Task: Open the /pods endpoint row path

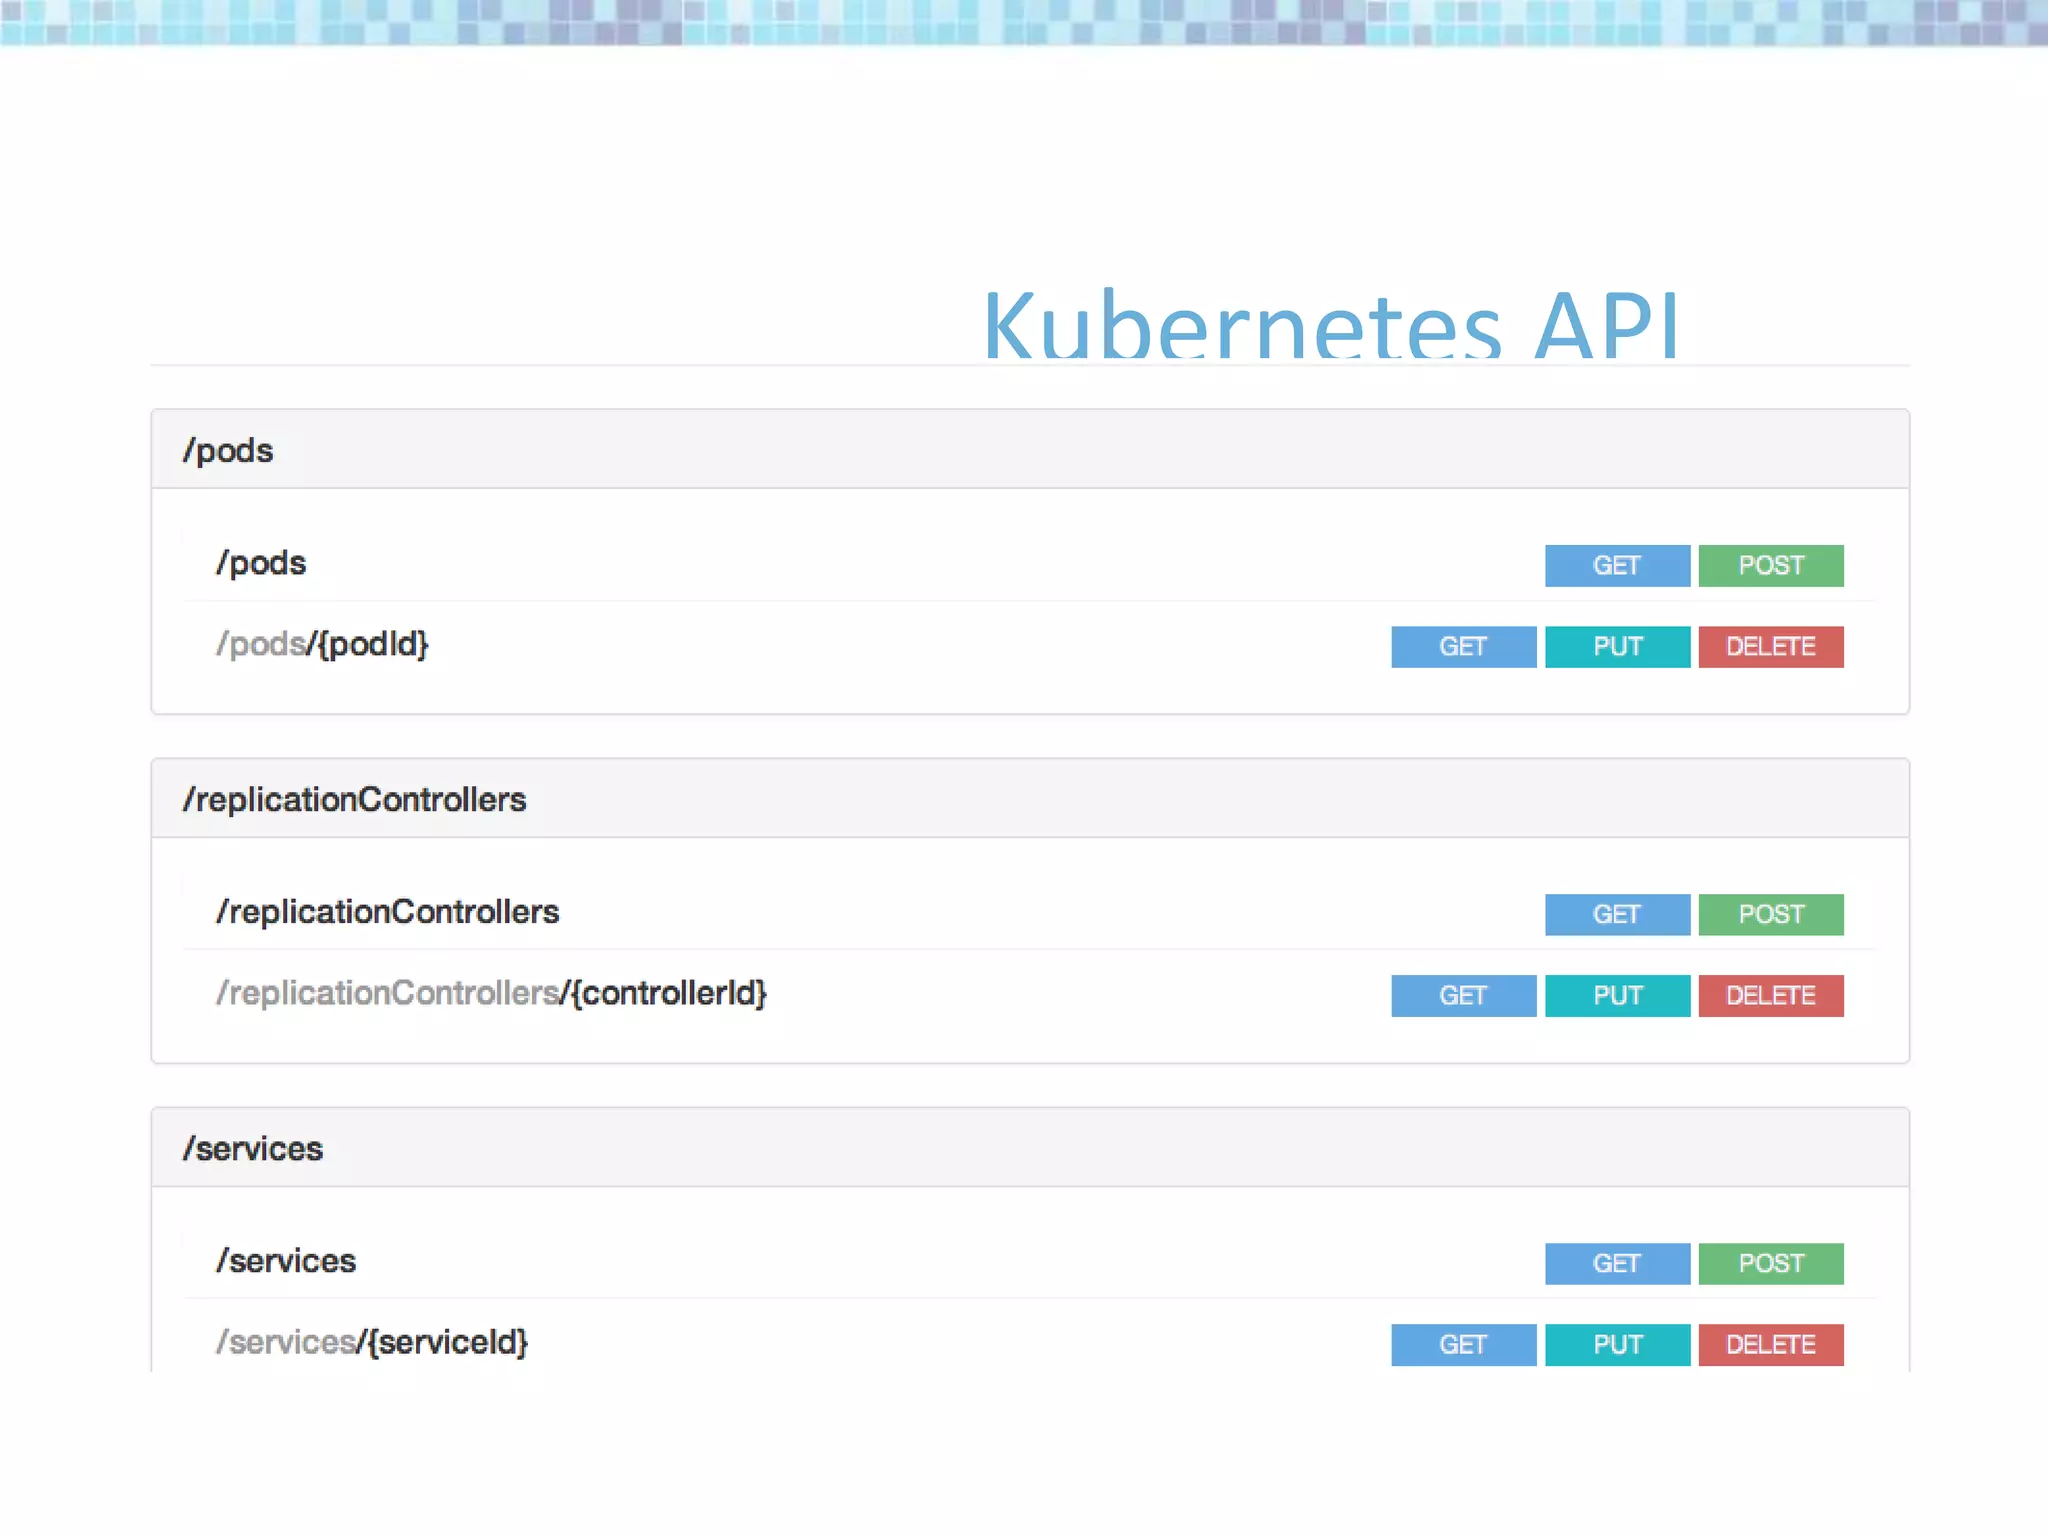Action: 261,563
